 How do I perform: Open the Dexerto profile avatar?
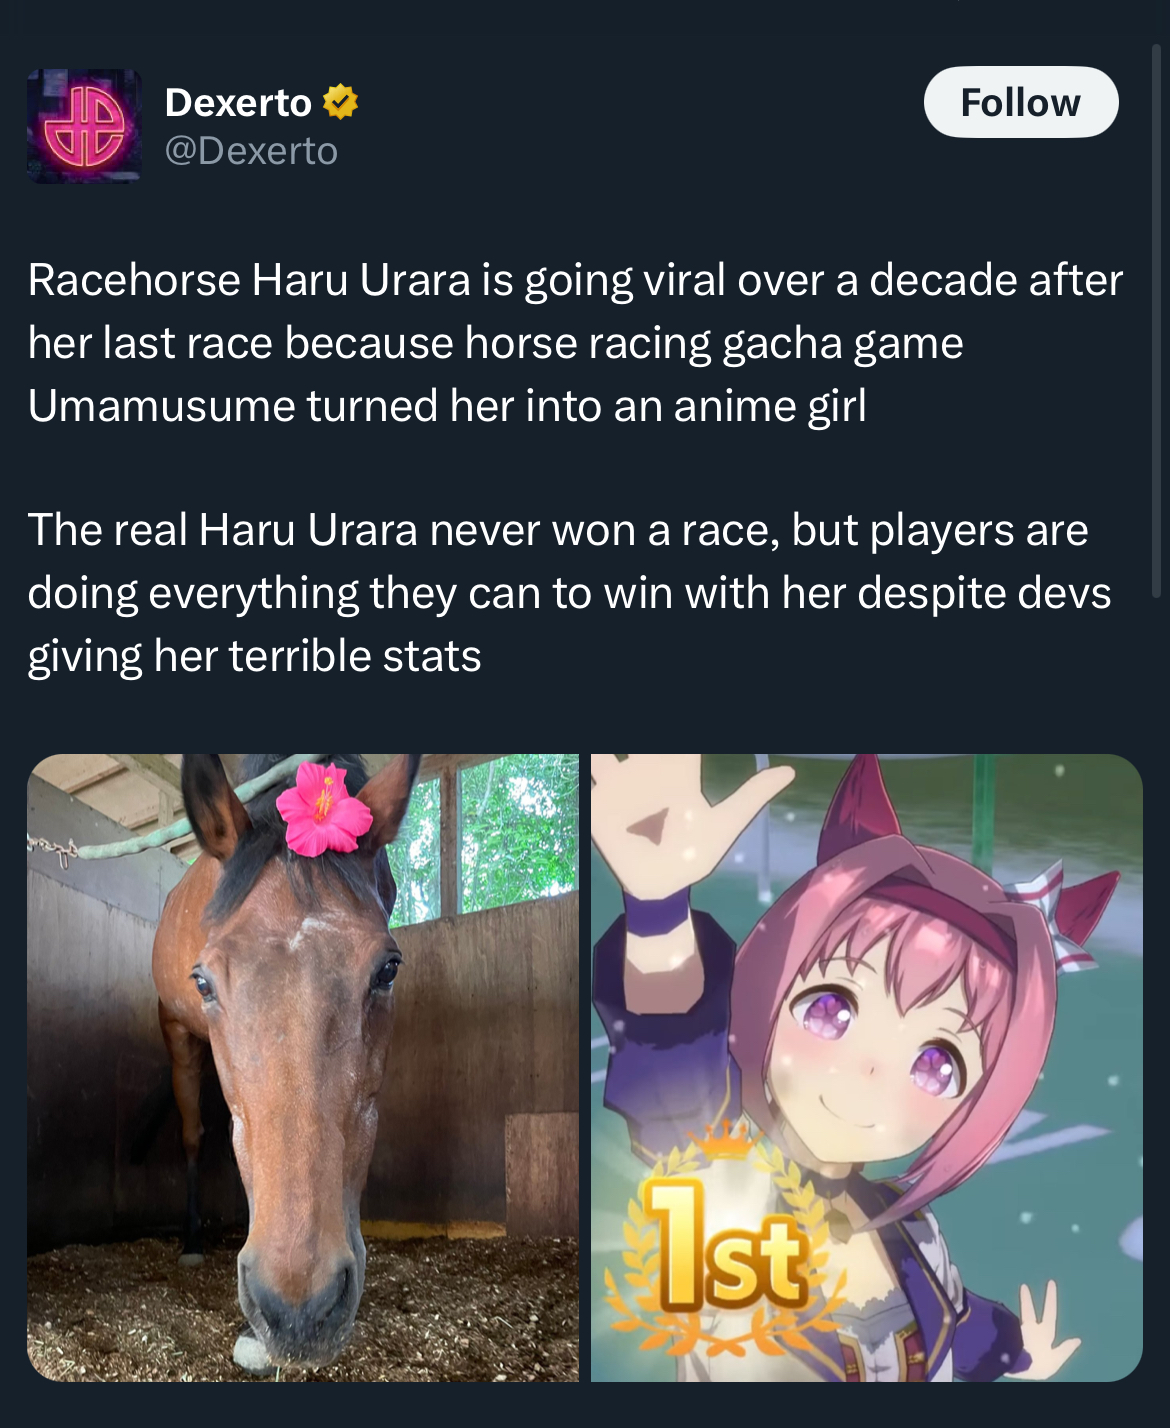click(x=84, y=126)
